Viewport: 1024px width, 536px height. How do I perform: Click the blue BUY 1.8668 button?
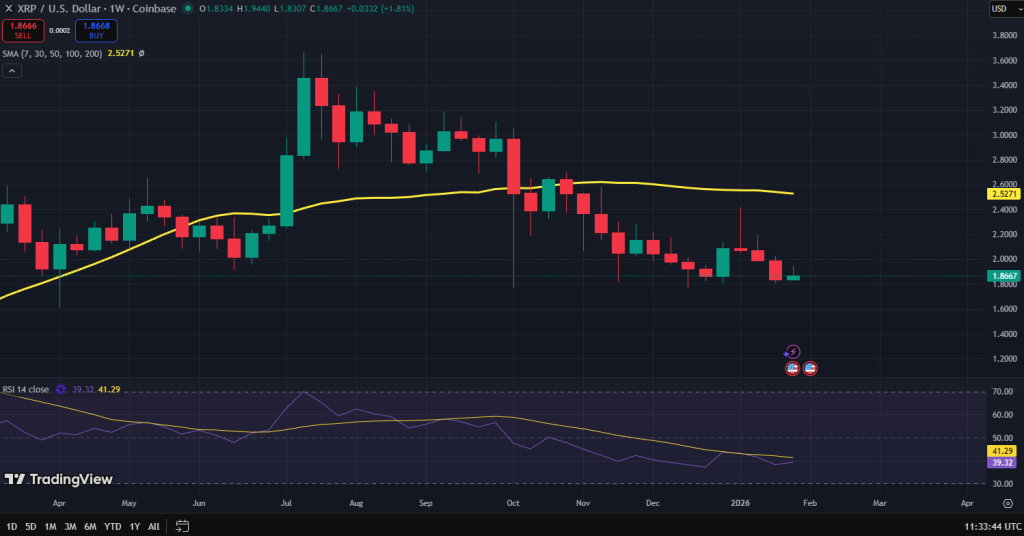pyautogui.click(x=96, y=30)
